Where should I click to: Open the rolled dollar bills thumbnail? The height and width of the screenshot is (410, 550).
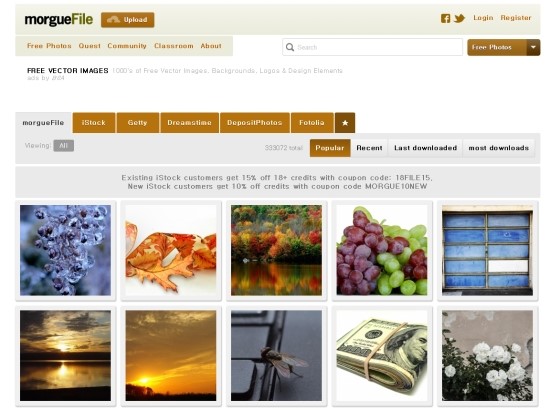tap(382, 356)
